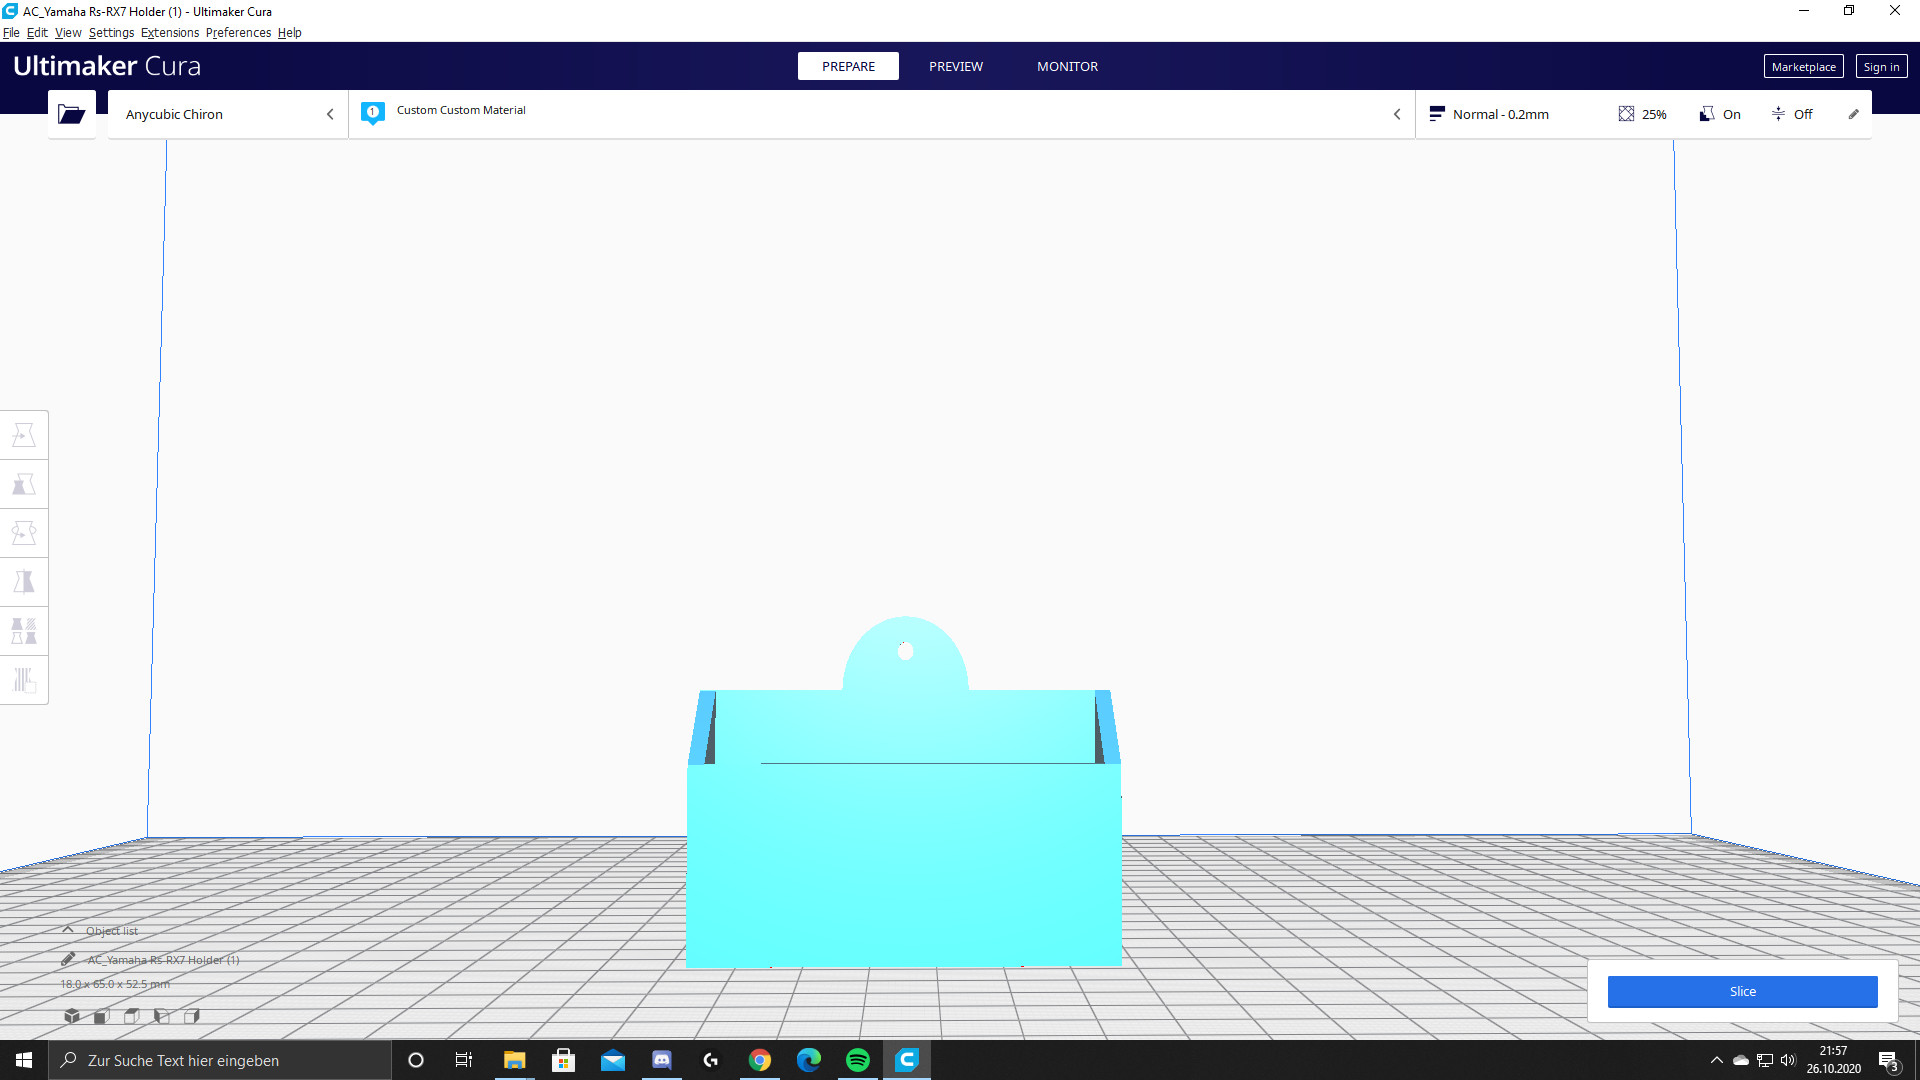This screenshot has width=1920, height=1080.
Task: Select the Scale tool in left toolbar
Action: [x=24, y=484]
